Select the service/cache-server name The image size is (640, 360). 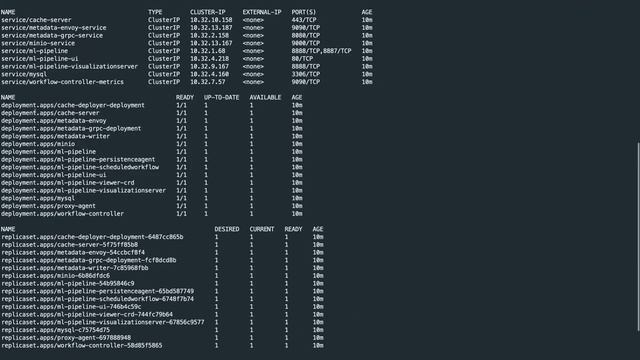coord(36,20)
